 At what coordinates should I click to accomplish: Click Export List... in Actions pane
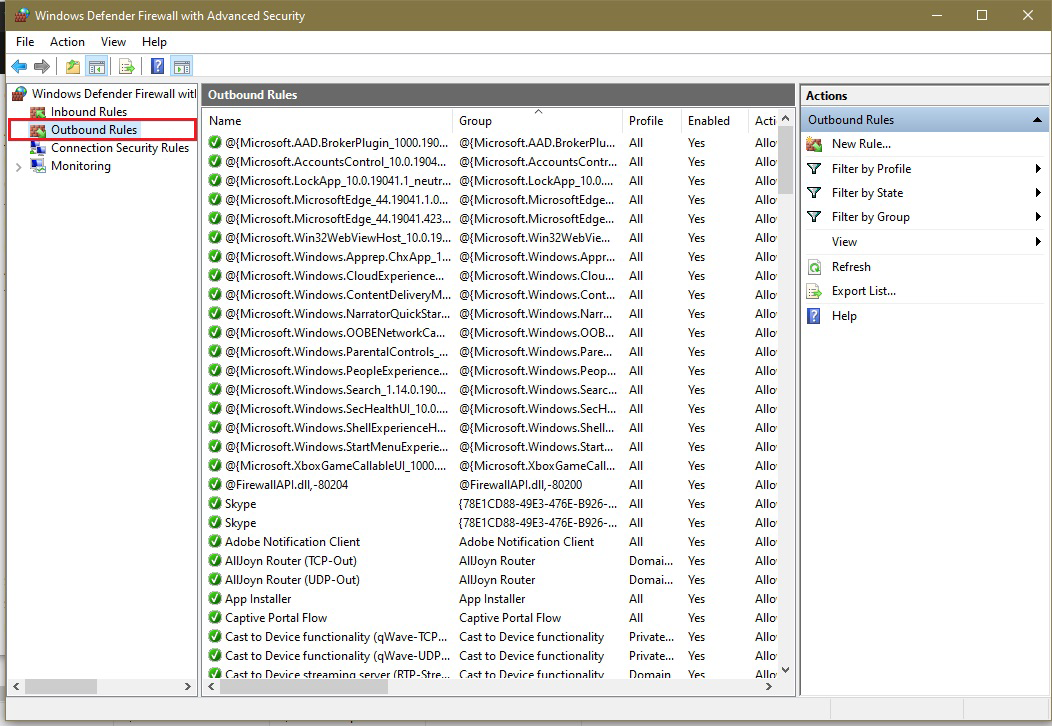point(863,291)
